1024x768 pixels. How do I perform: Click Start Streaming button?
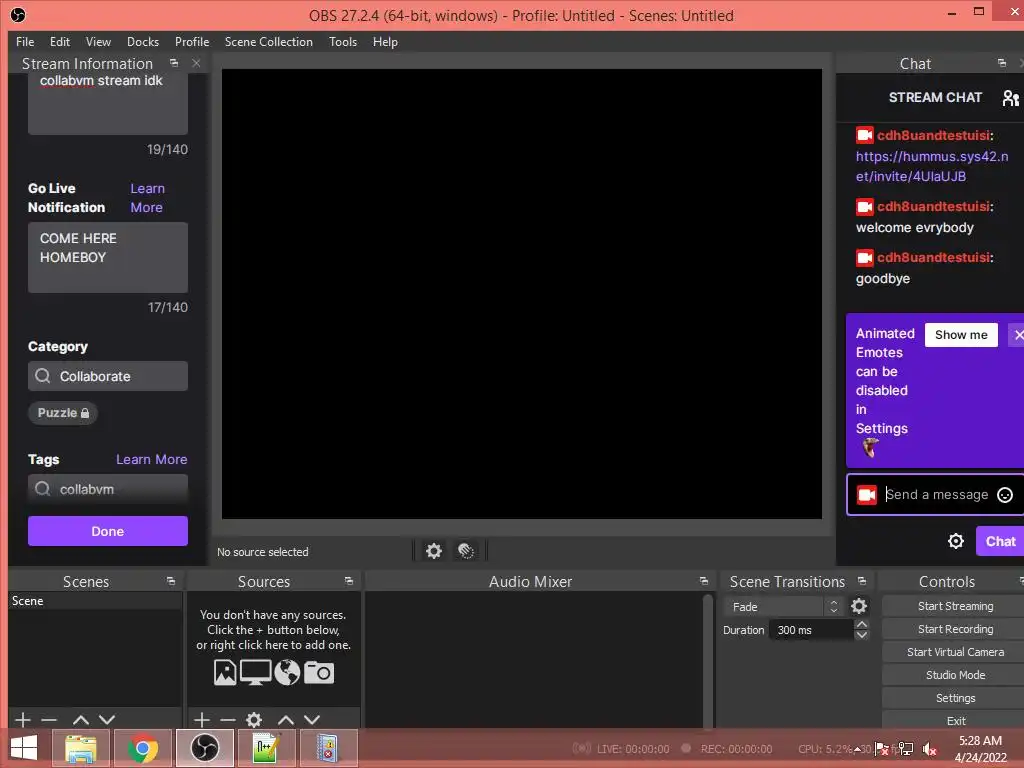955,606
